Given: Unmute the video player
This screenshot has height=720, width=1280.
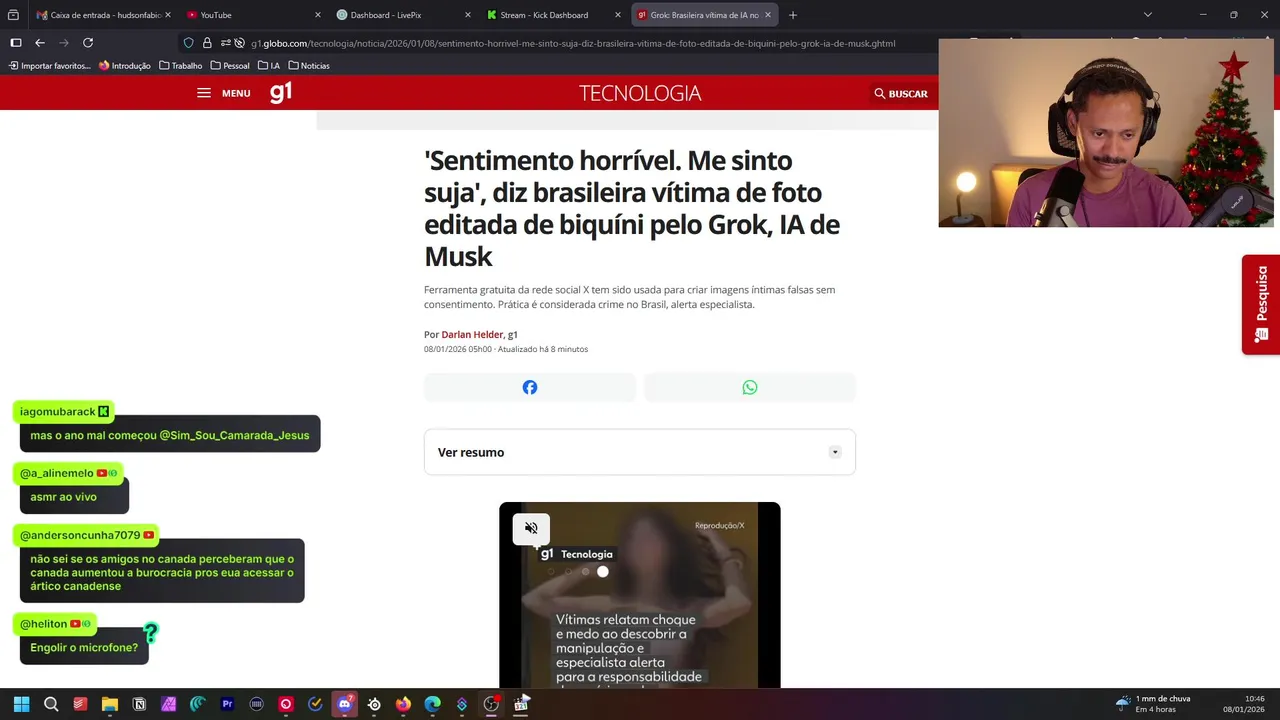Looking at the screenshot, I should click(x=531, y=528).
